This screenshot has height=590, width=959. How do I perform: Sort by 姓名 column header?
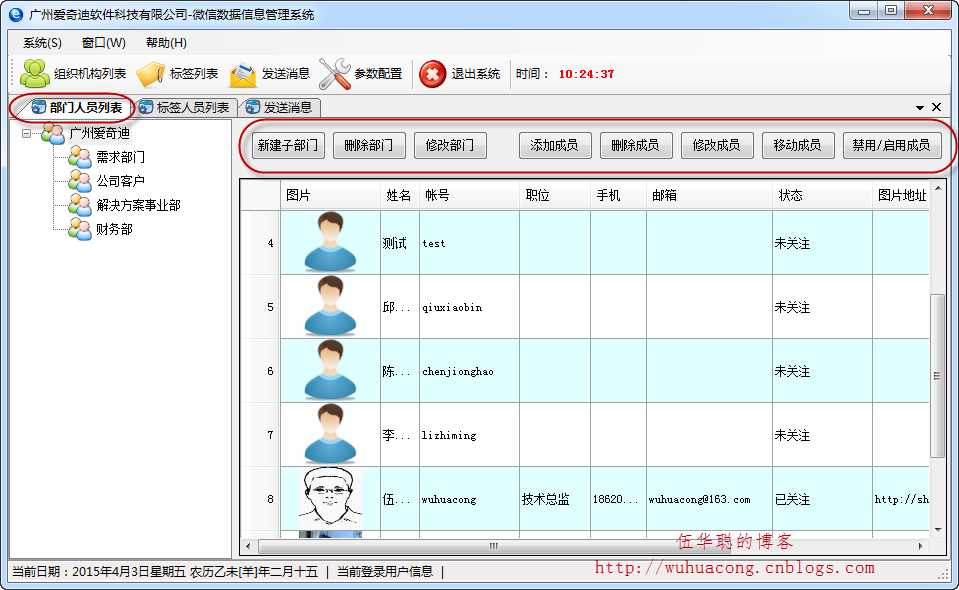399,196
